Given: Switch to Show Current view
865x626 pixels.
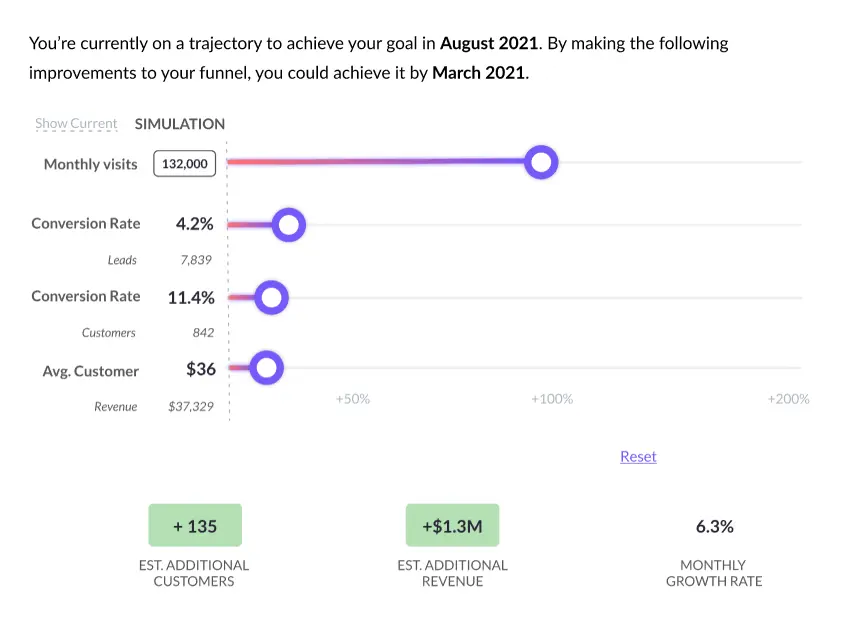Looking at the screenshot, I should tap(76, 123).
